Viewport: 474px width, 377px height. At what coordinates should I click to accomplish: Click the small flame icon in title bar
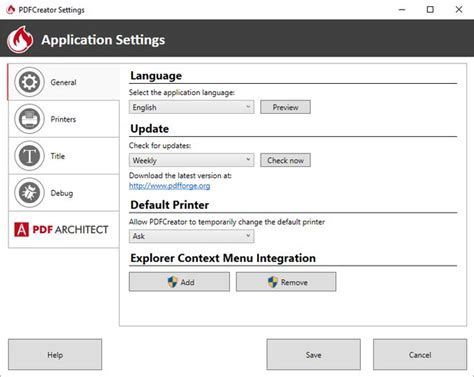[11, 9]
